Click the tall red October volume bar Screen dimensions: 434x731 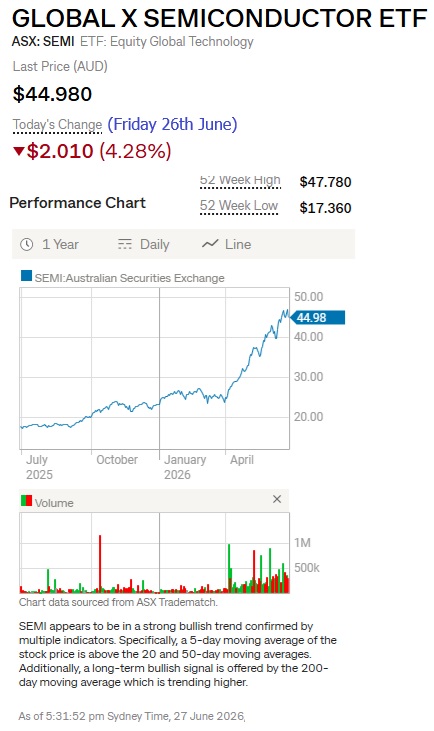100,564
